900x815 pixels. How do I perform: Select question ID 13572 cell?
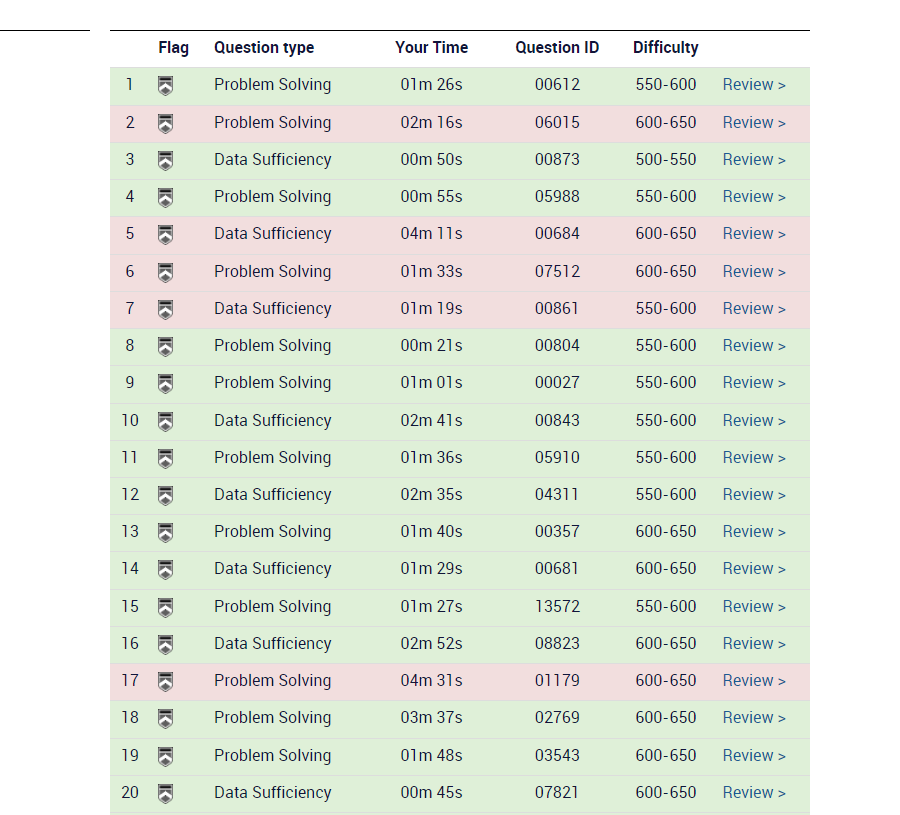[x=557, y=607]
